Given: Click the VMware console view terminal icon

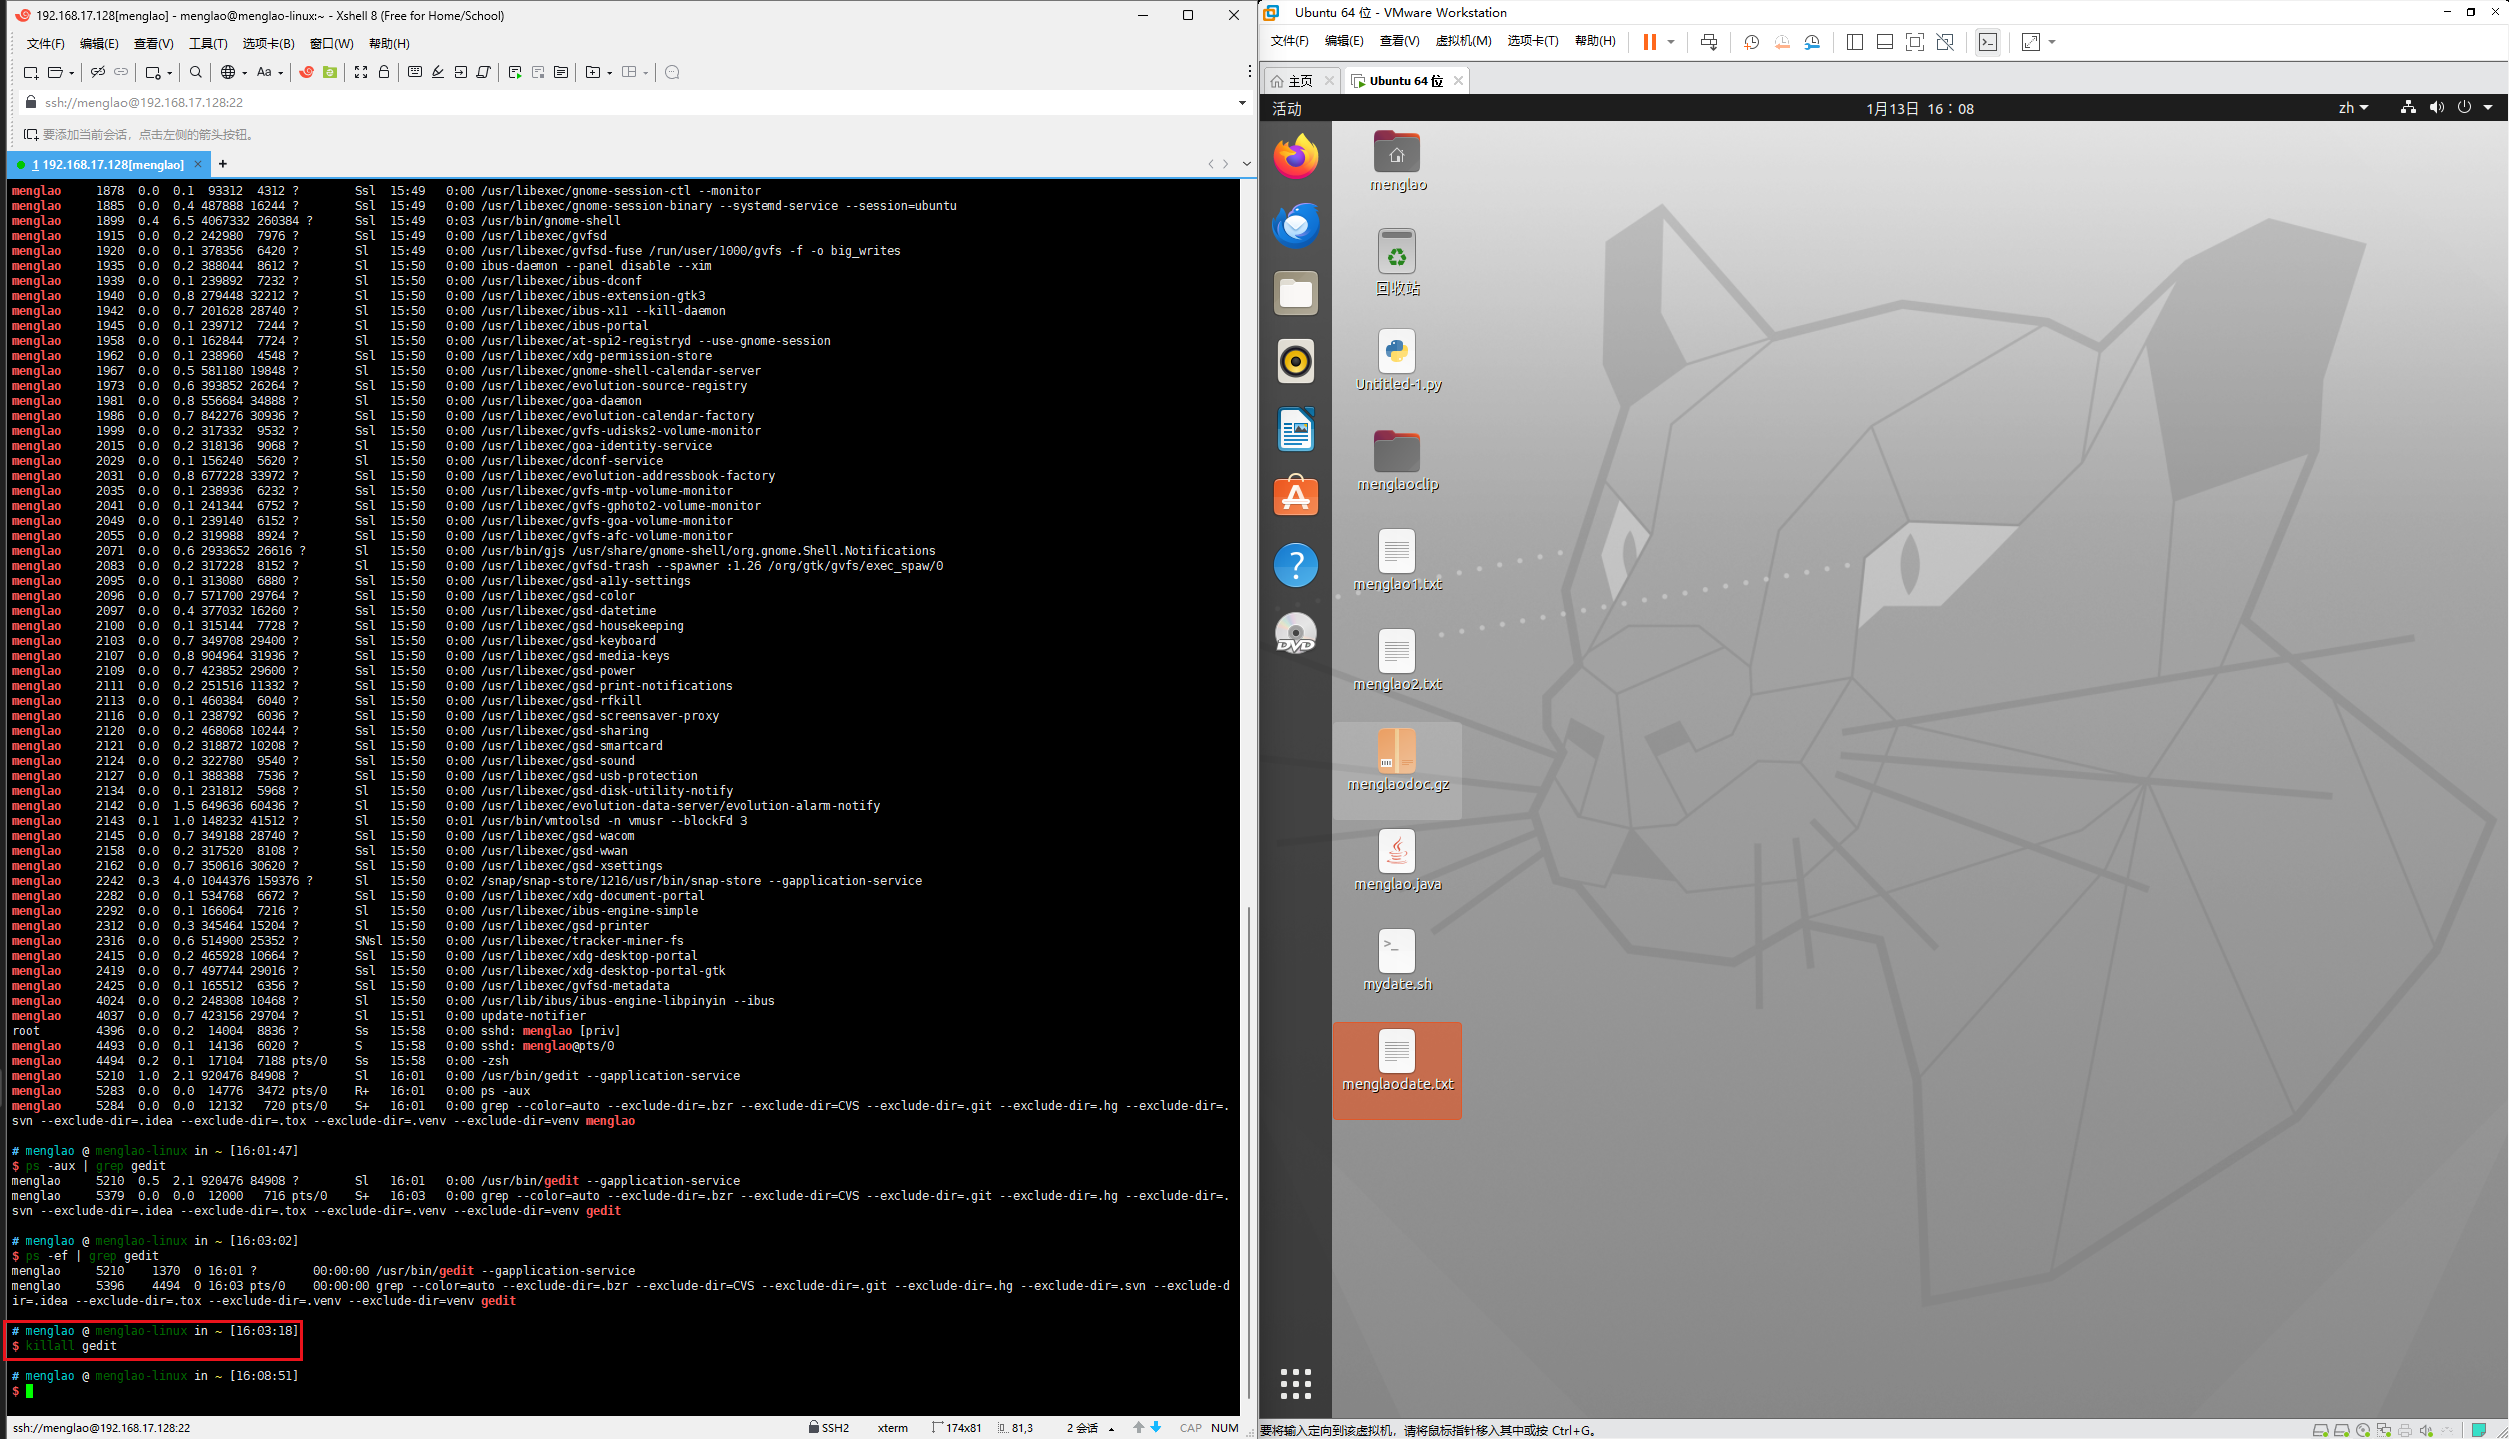Looking at the screenshot, I should 1988,42.
